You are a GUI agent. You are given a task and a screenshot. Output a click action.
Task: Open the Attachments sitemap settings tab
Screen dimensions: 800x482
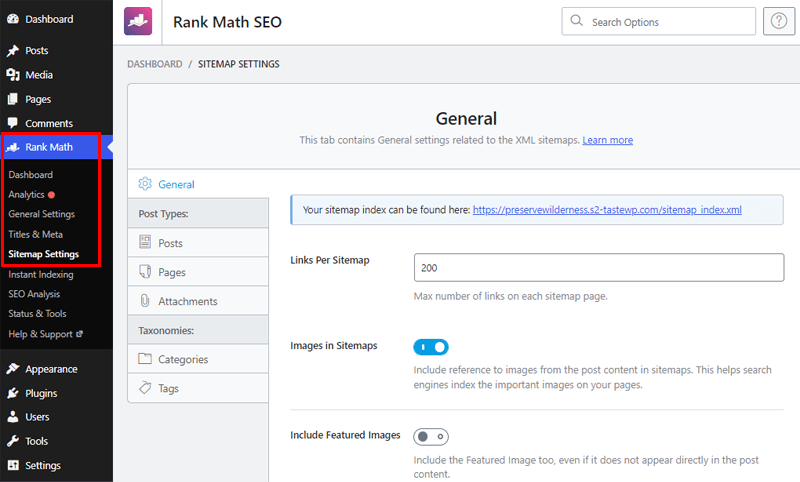(x=198, y=301)
